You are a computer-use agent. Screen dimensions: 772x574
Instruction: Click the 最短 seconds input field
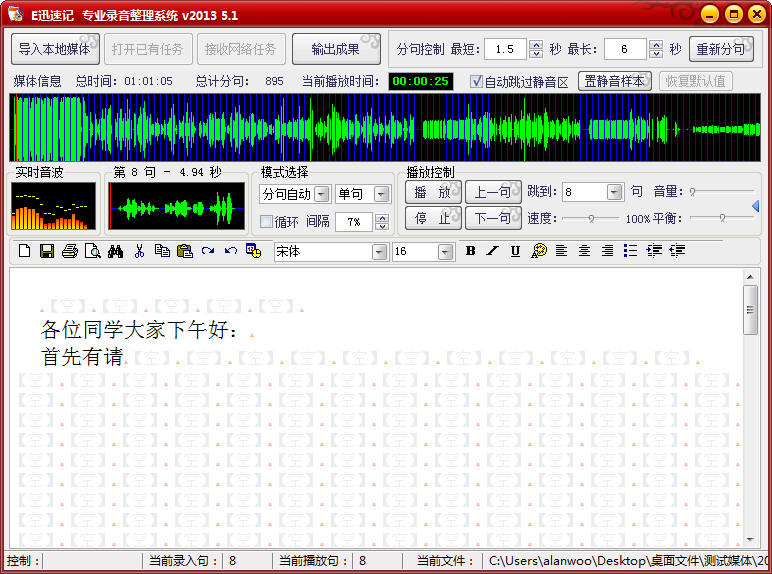pyautogui.click(x=505, y=49)
